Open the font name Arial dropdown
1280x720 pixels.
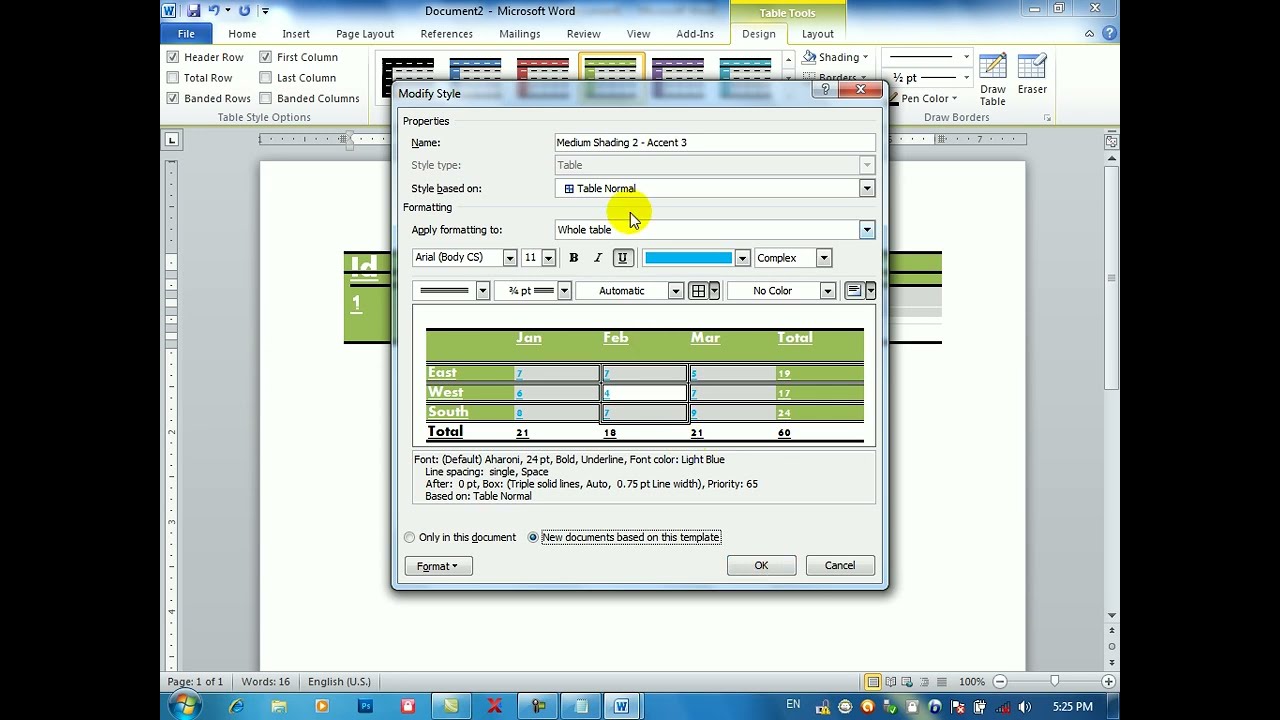point(509,258)
